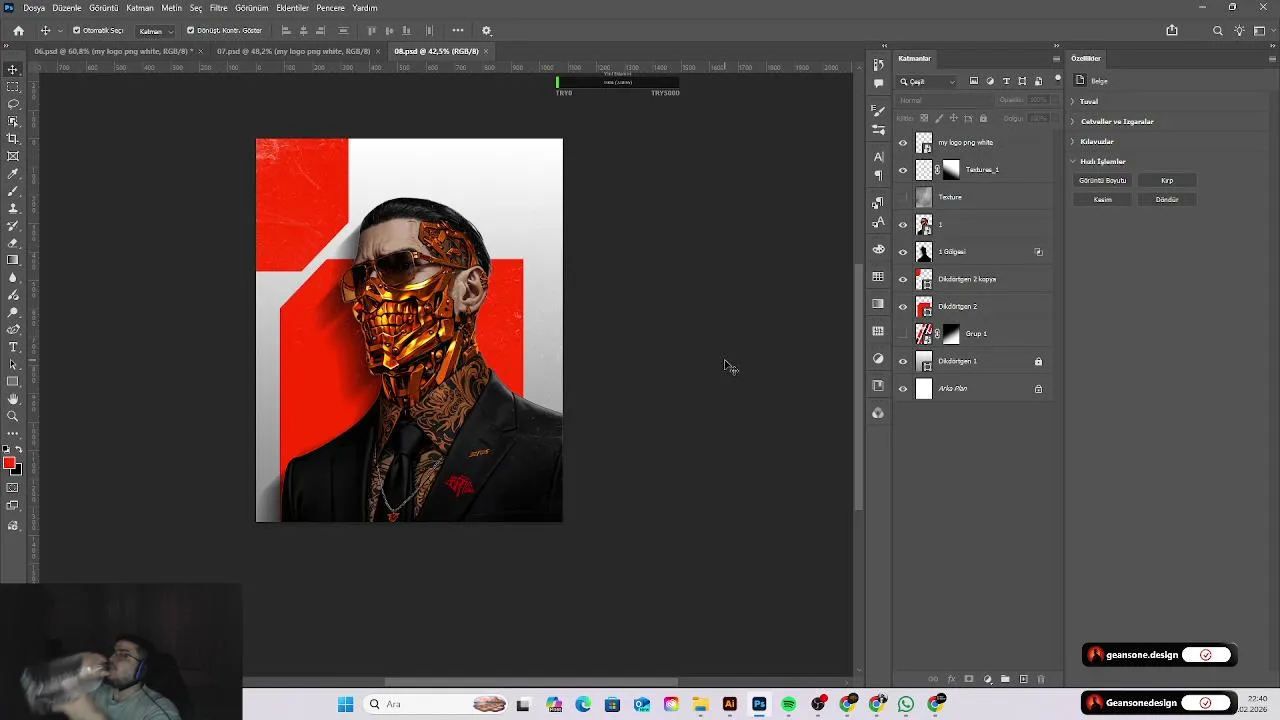Open the options bar settings gear
This screenshot has width=1280, height=720.
(x=487, y=31)
